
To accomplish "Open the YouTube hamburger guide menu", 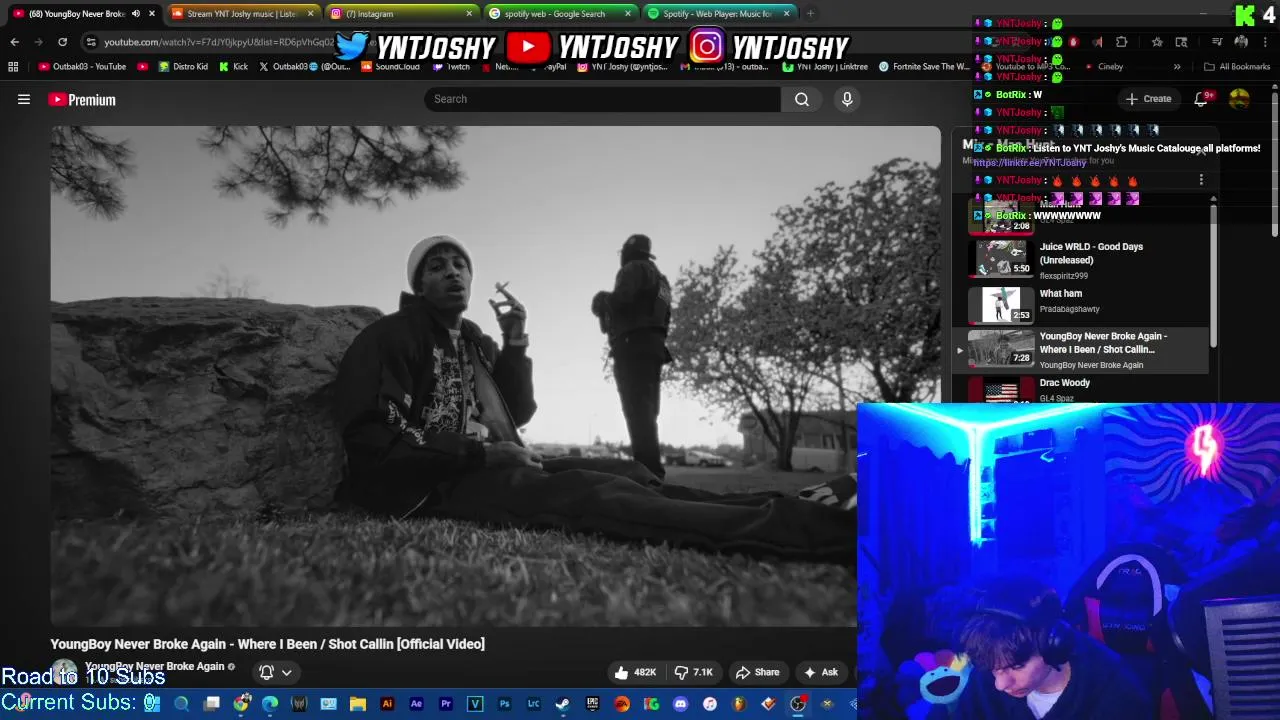I will click(24, 99).
